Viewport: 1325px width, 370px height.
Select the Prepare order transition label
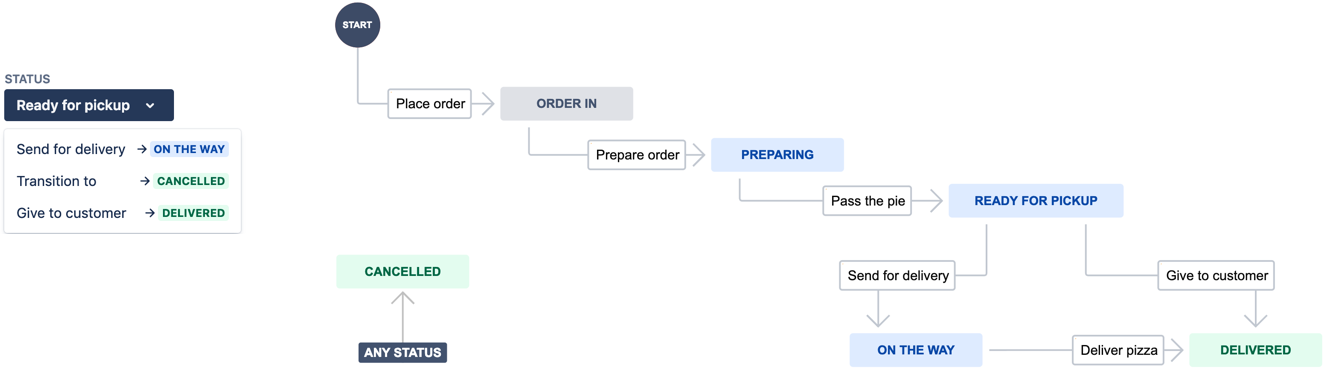point(637,155)
